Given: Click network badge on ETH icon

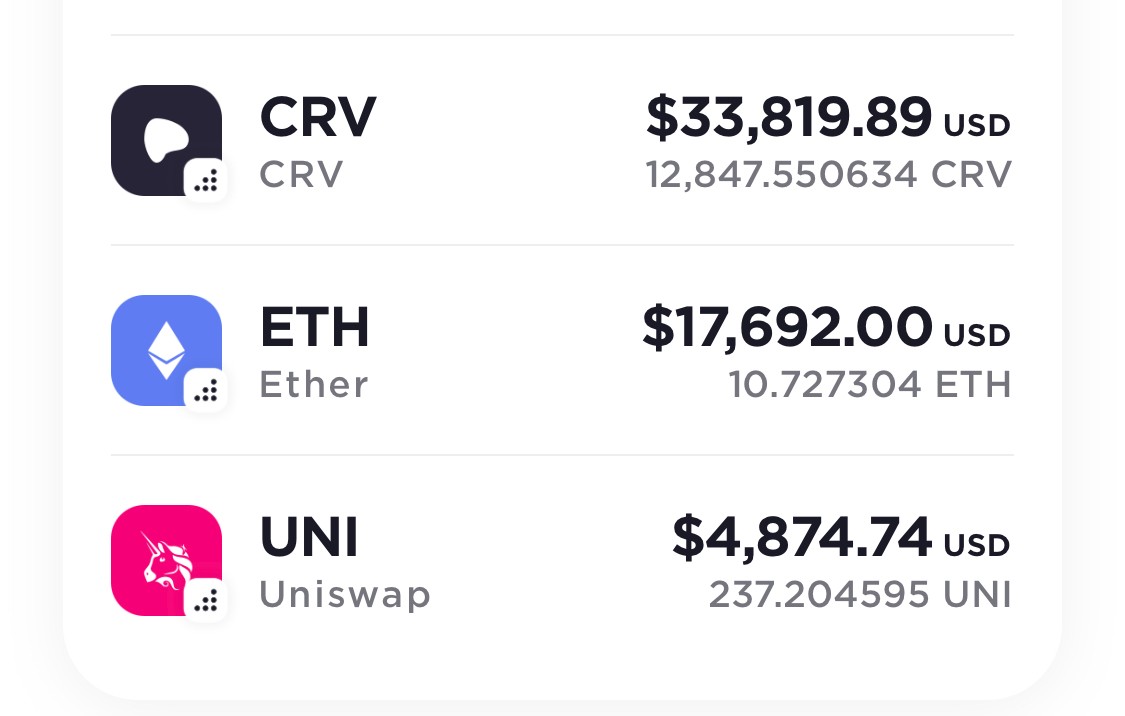Looking at the screenshot, I should click(x=206, y=390).
